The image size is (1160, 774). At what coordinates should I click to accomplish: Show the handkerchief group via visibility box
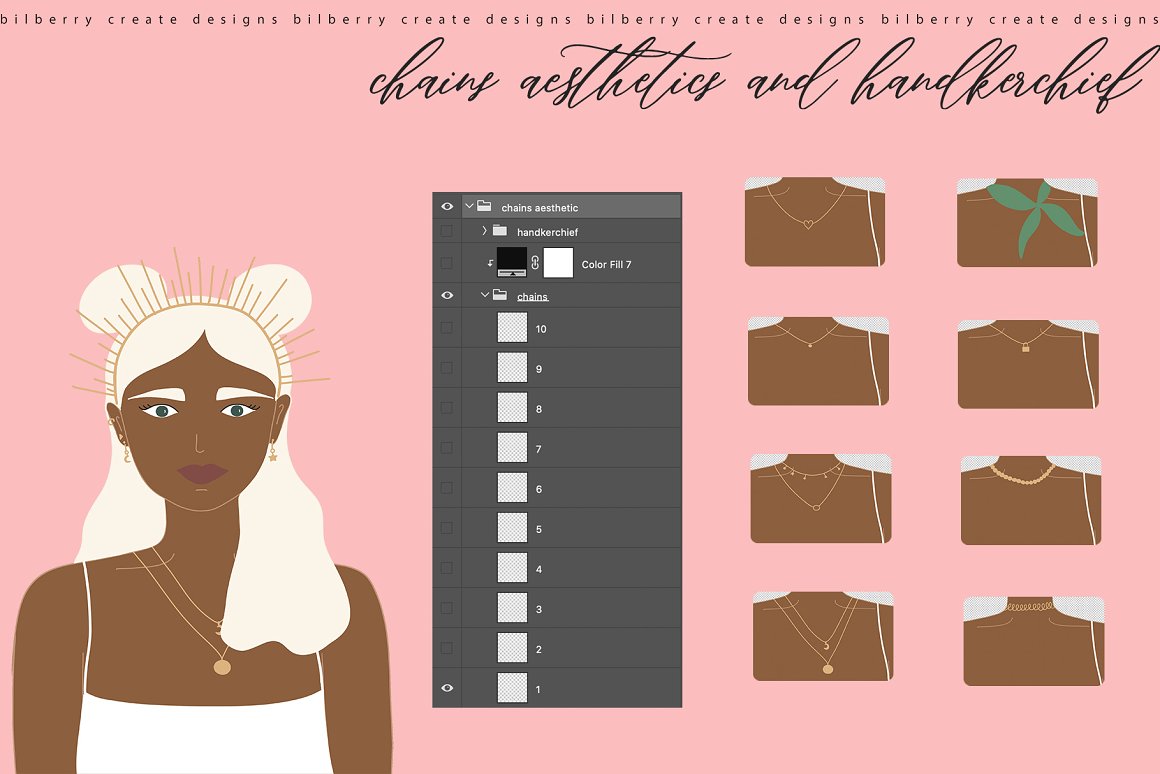coord(447,231)
